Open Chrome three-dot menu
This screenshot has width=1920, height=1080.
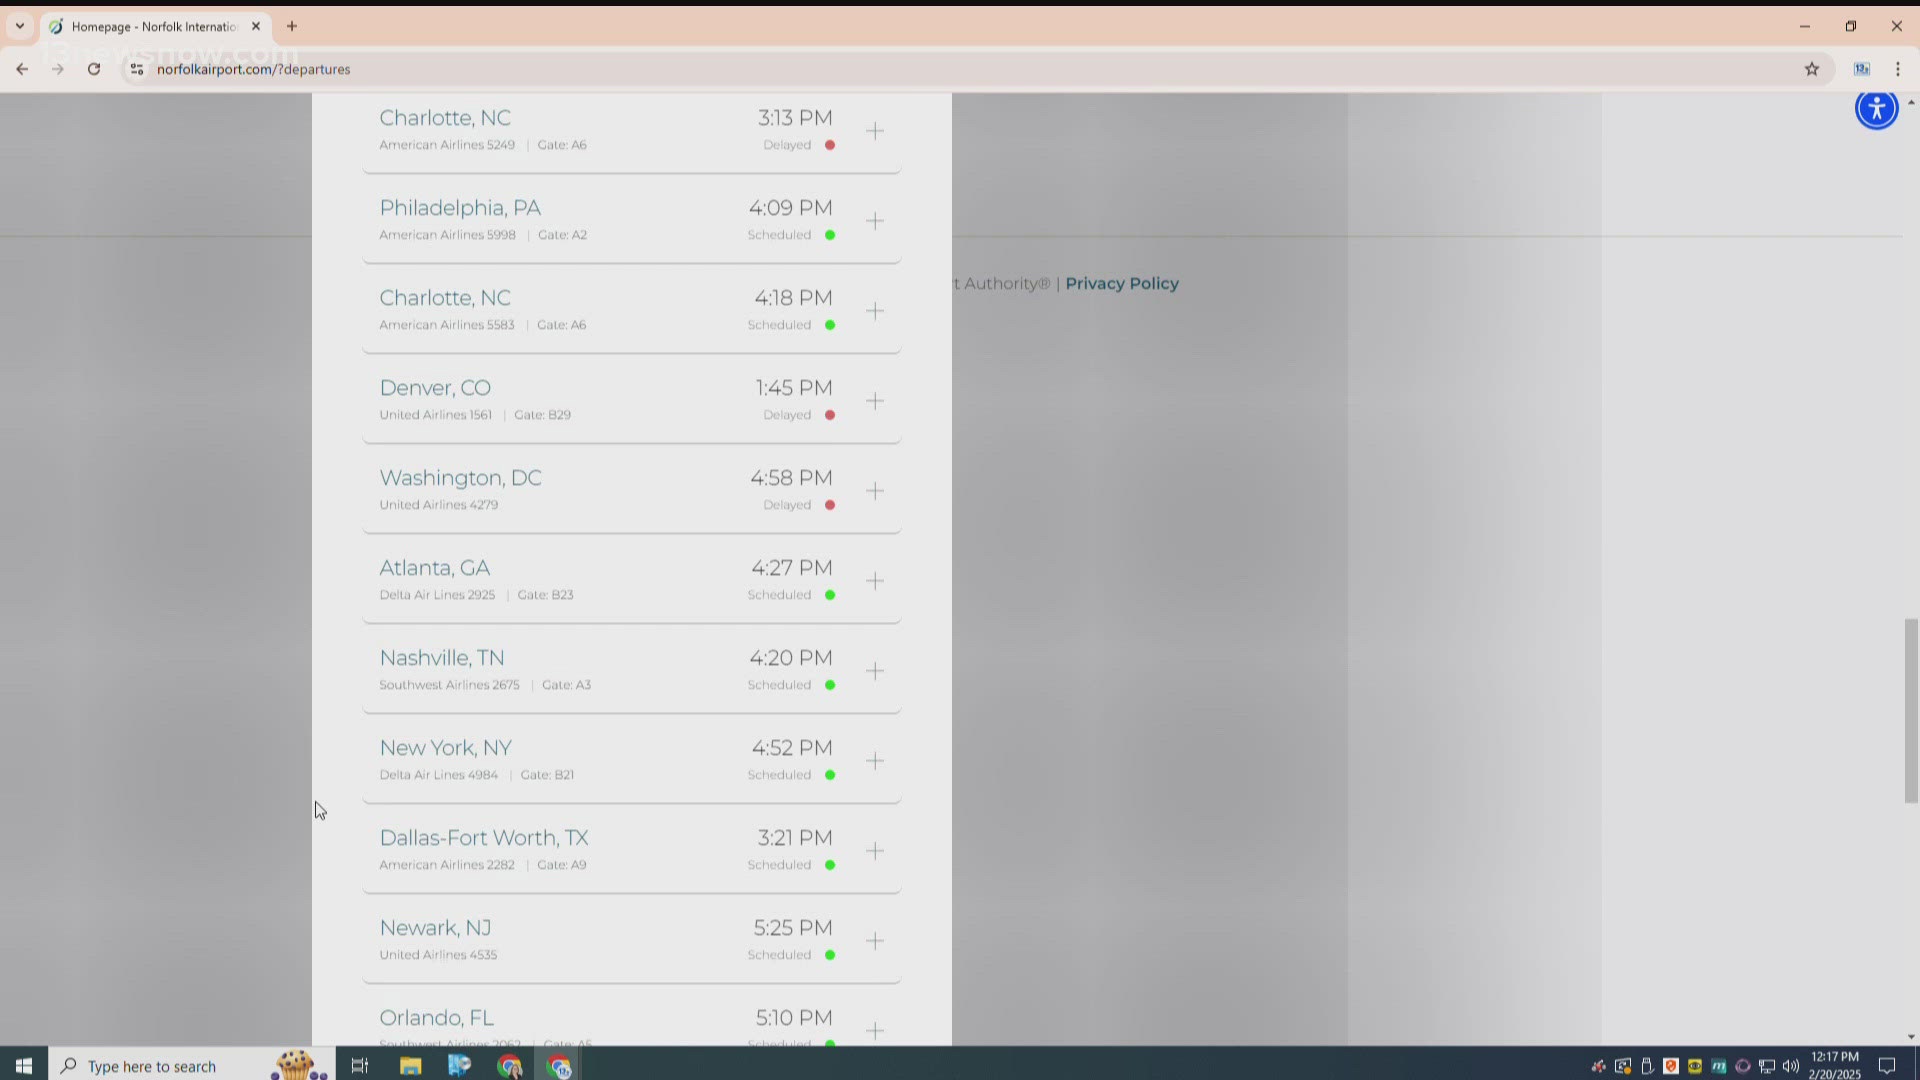[1897, 69]
